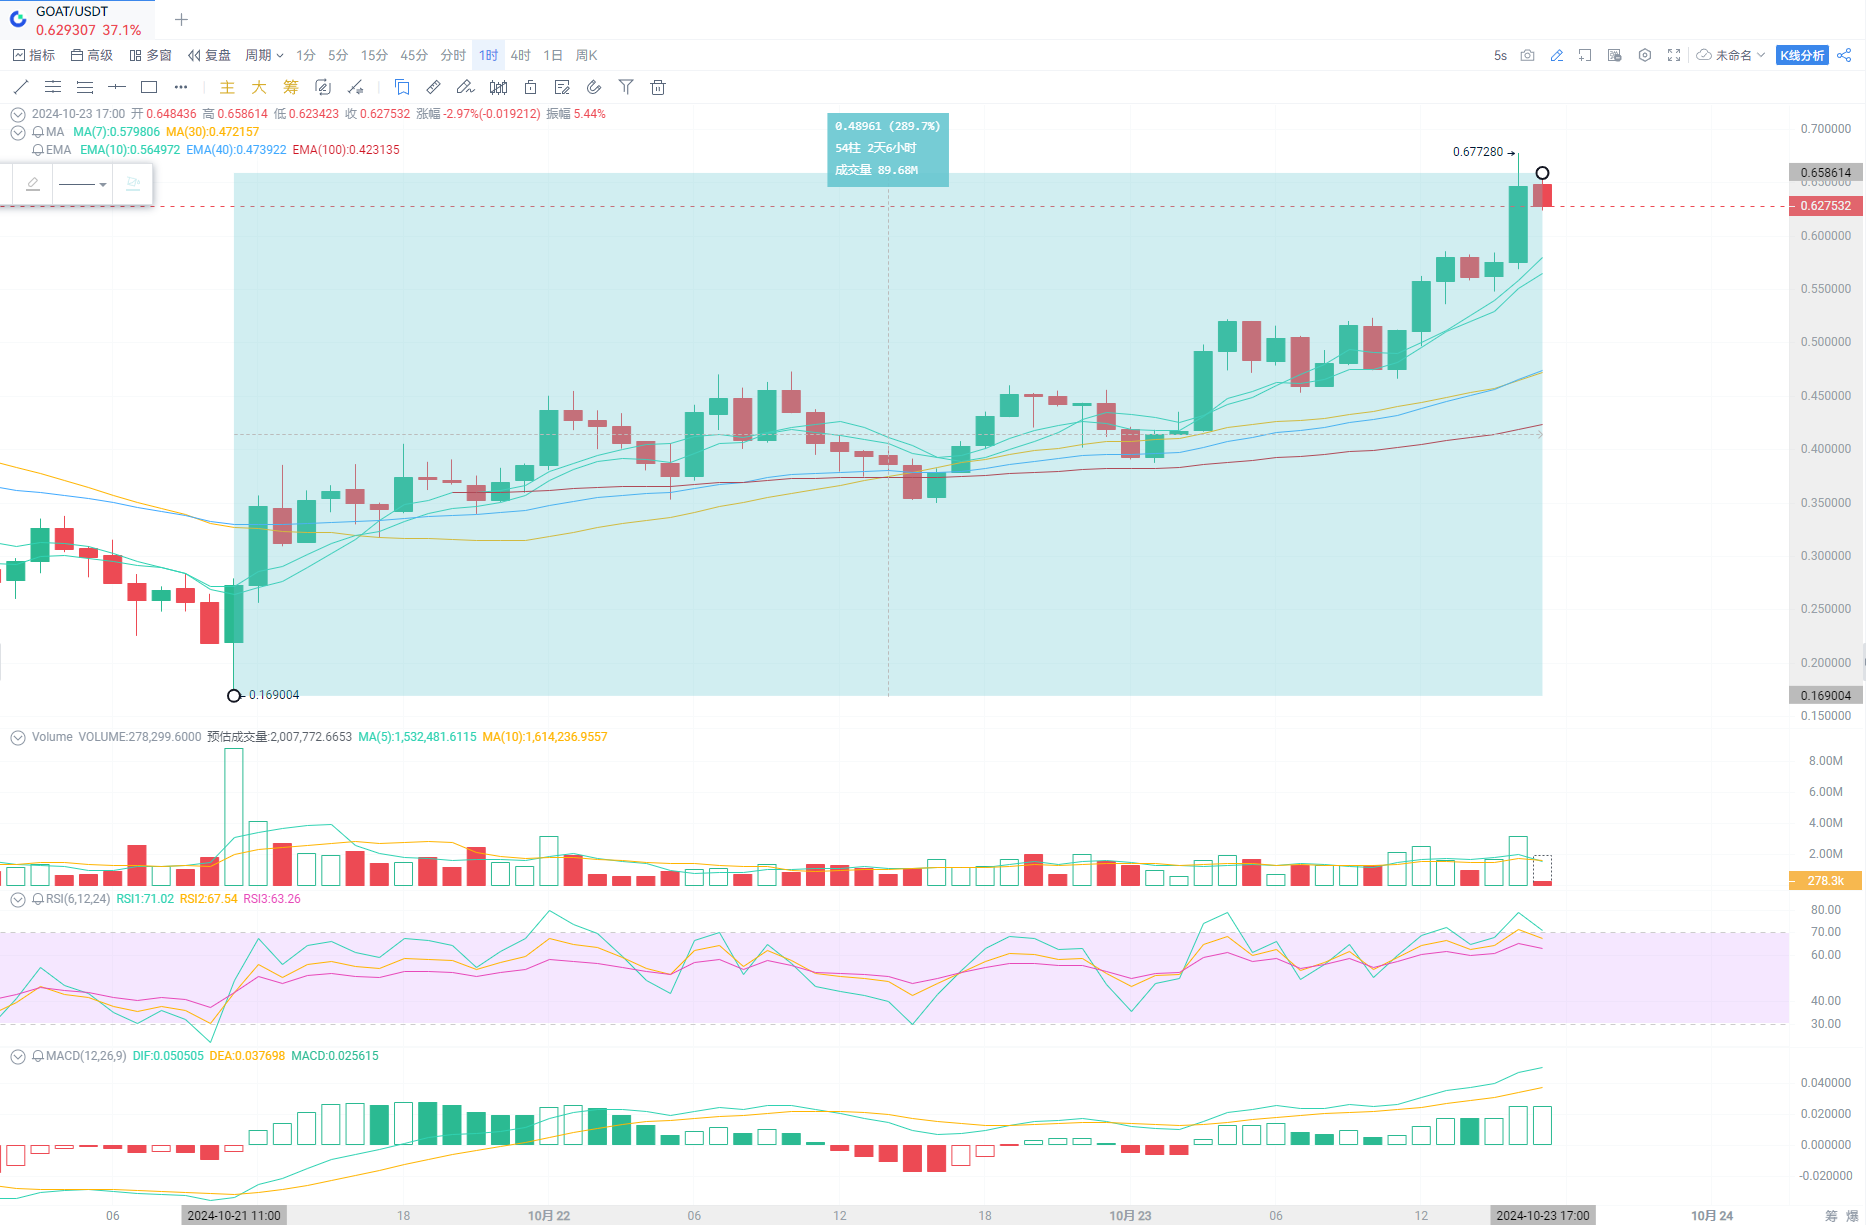Open the GOAT/USDT chart tab
This screenshot has height=1225, width=1866.
pyautogui.click(x=77, y=20)
